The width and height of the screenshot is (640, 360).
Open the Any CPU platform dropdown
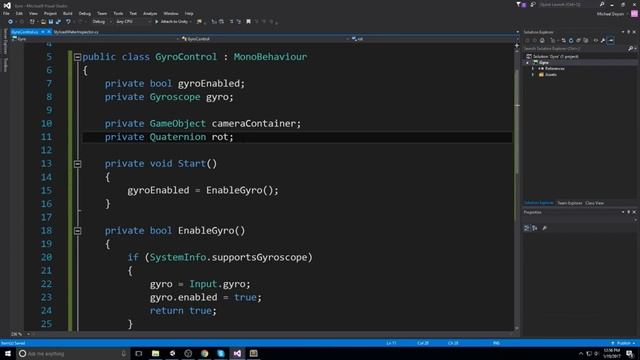coord(133,22)
